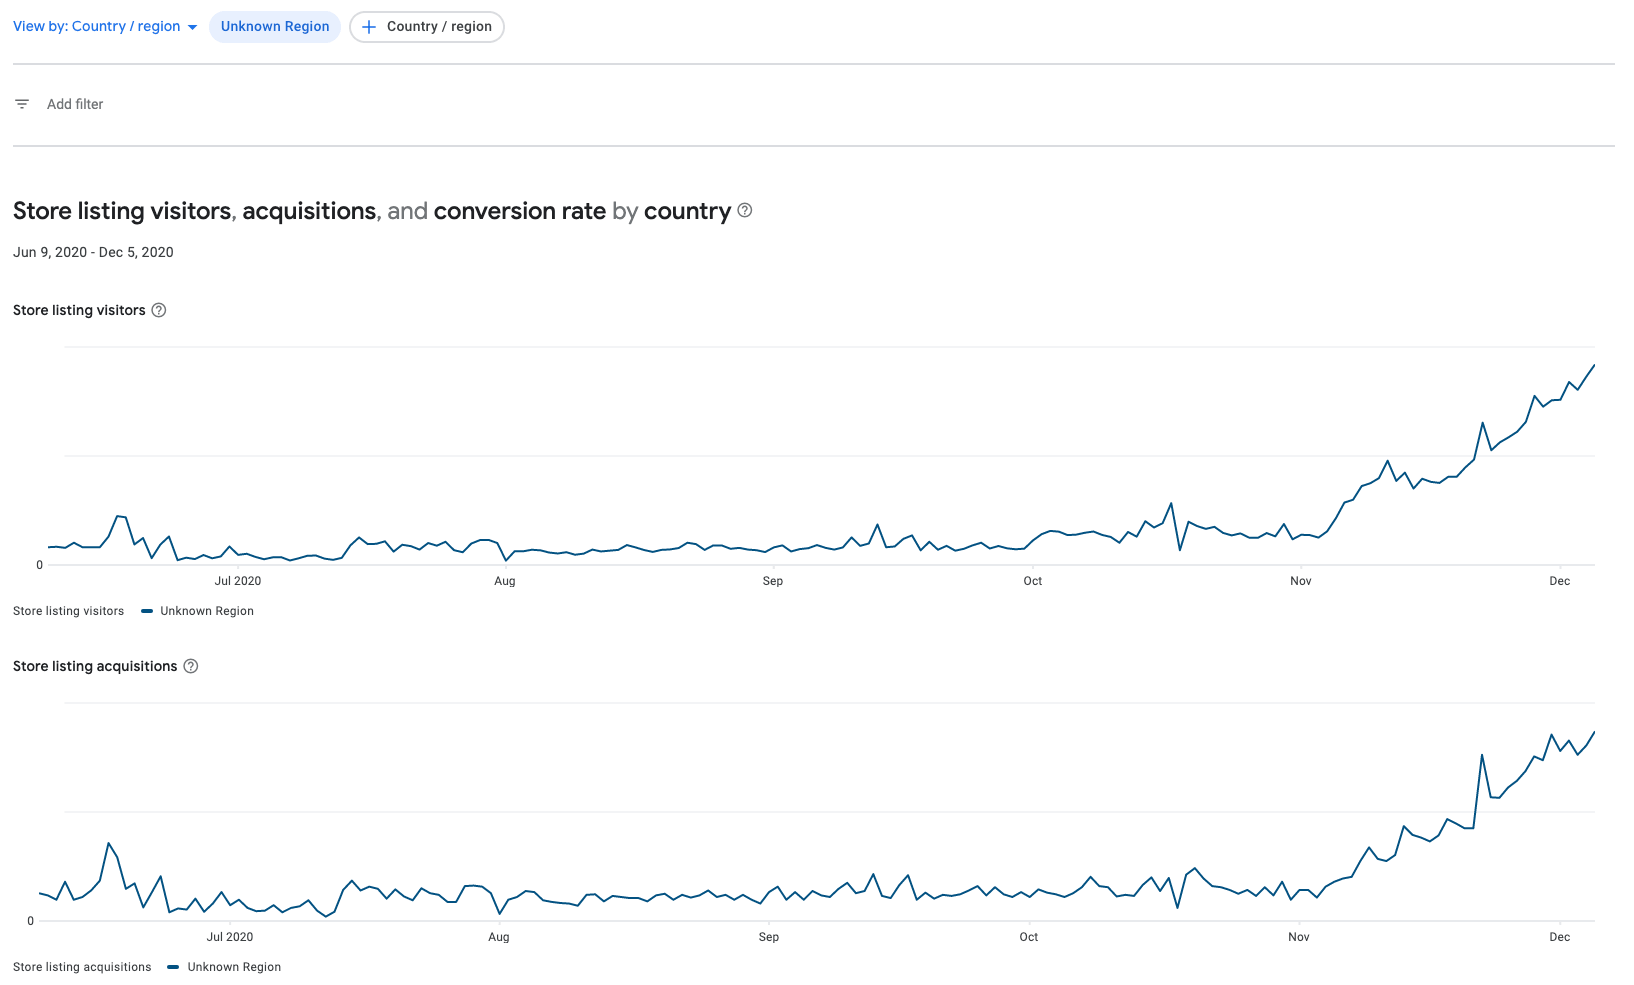Click the date range Jun 9, 2020 - Dec 5, 2020
1634x985 pixels.
pos(93,252)
